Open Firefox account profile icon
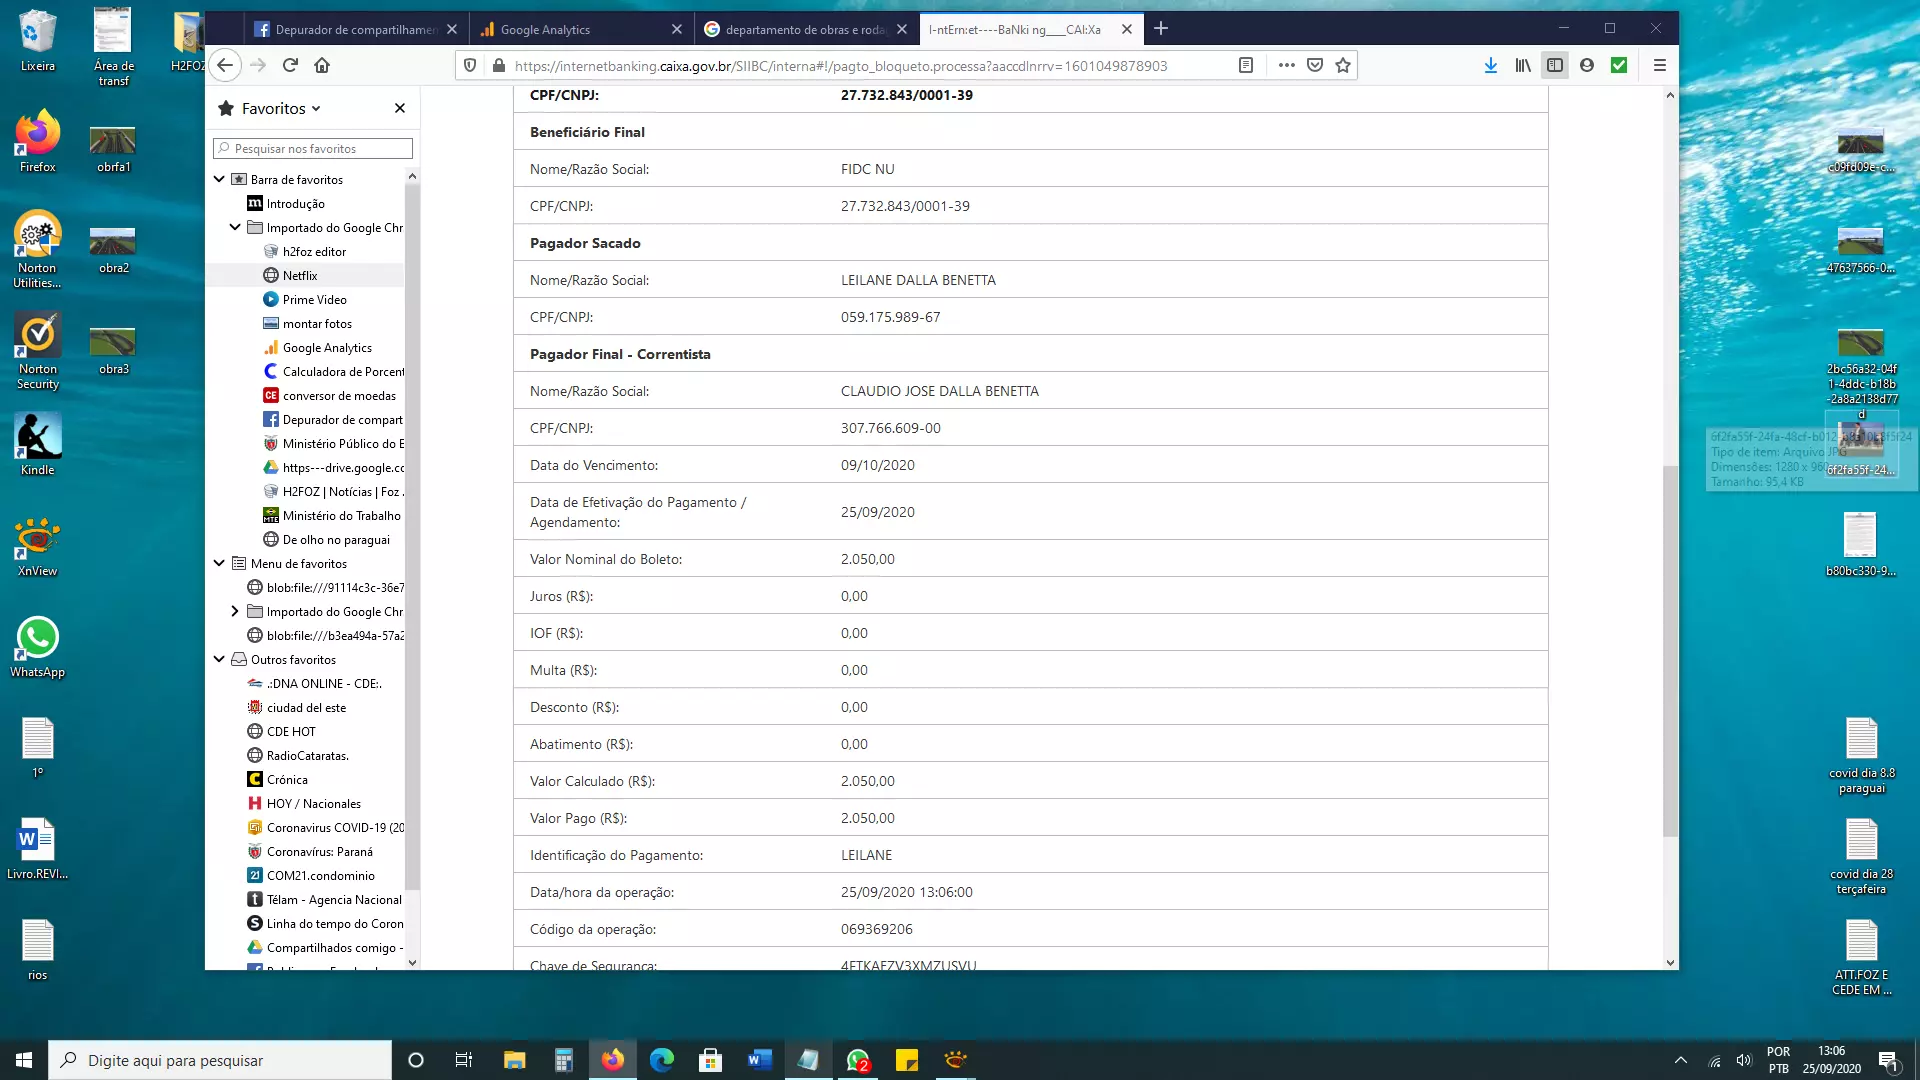The image size is (1920, 1080). [1586, 65]
